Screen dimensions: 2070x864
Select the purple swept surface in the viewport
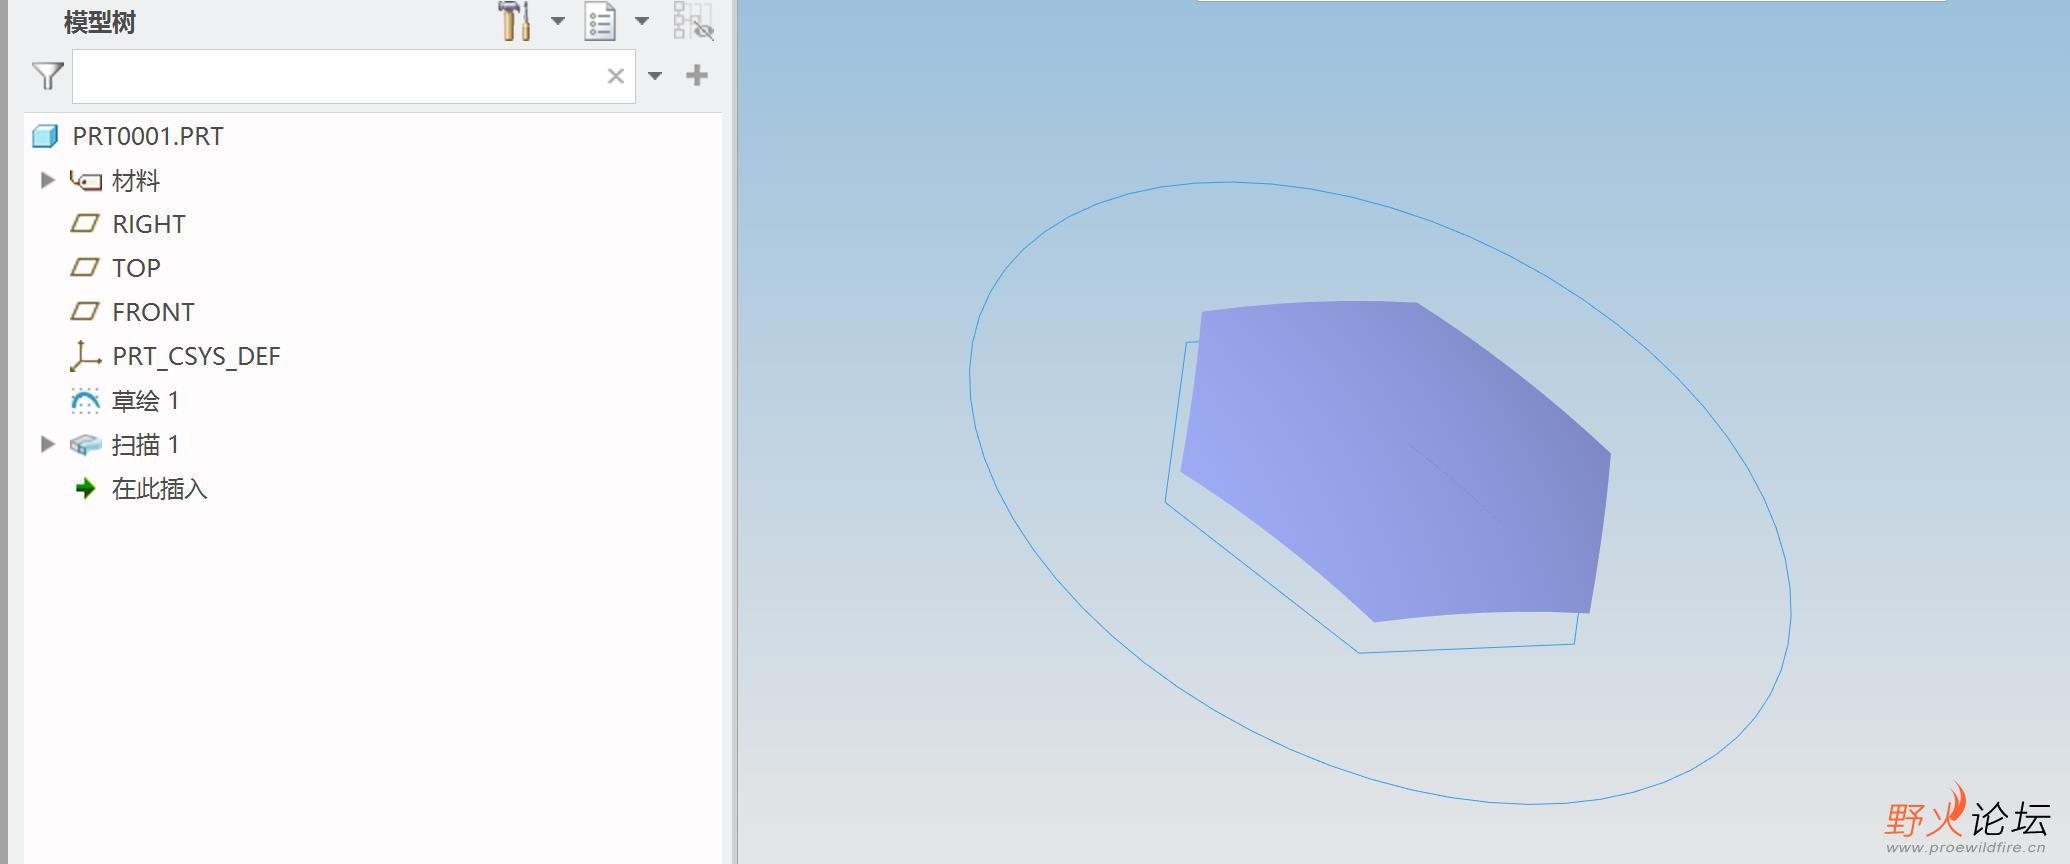[x=1395, y=460]
